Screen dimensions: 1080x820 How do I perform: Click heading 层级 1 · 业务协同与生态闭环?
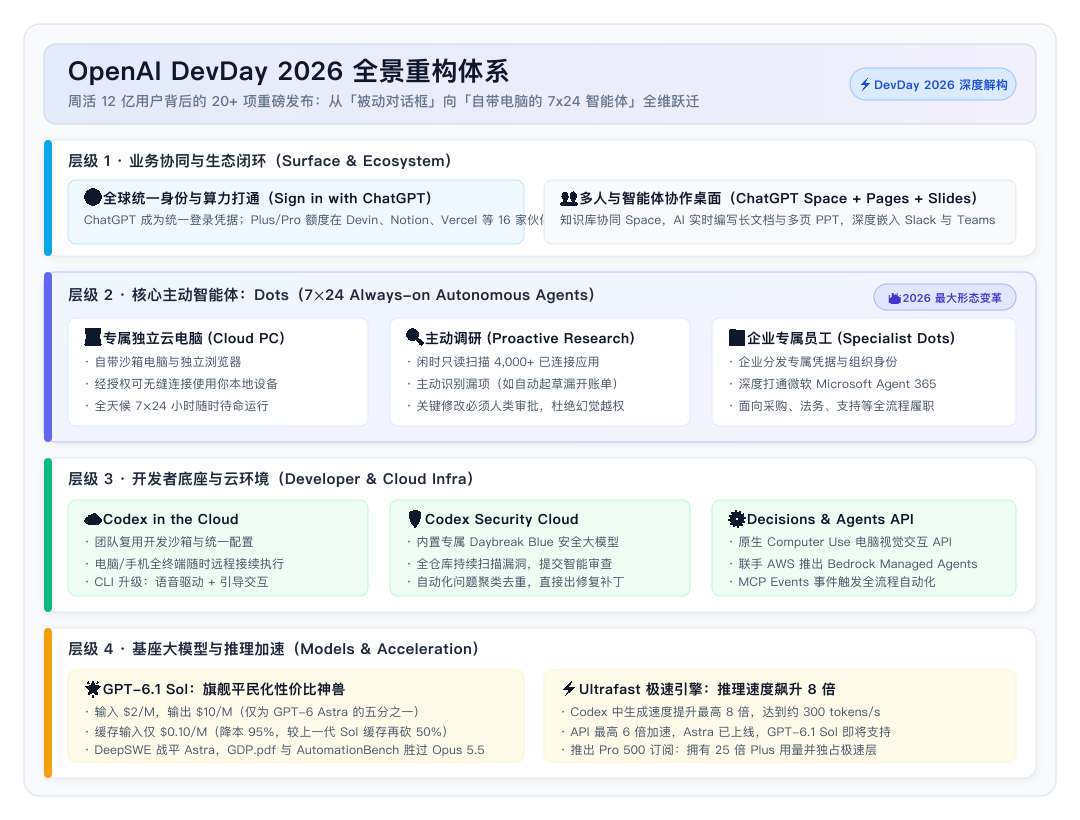coord(260,160)
